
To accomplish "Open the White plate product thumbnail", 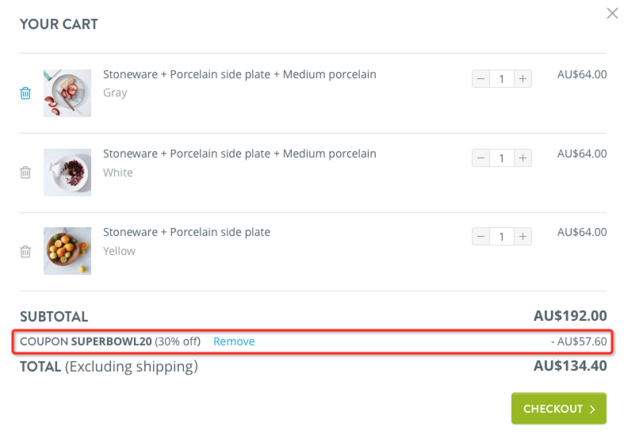I will pyautogui.click(x=67, y=172).
